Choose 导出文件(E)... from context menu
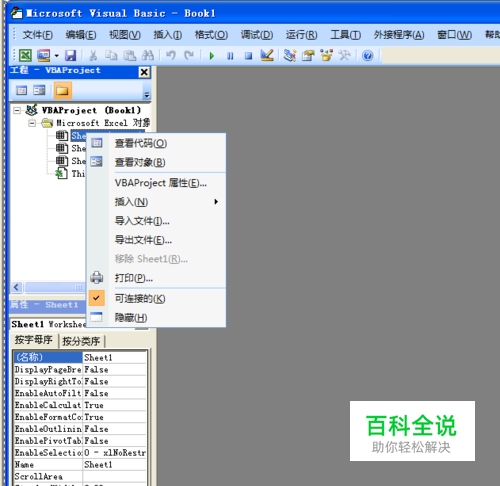The width and height of the screenshot is (500, 486). [156, 240]
